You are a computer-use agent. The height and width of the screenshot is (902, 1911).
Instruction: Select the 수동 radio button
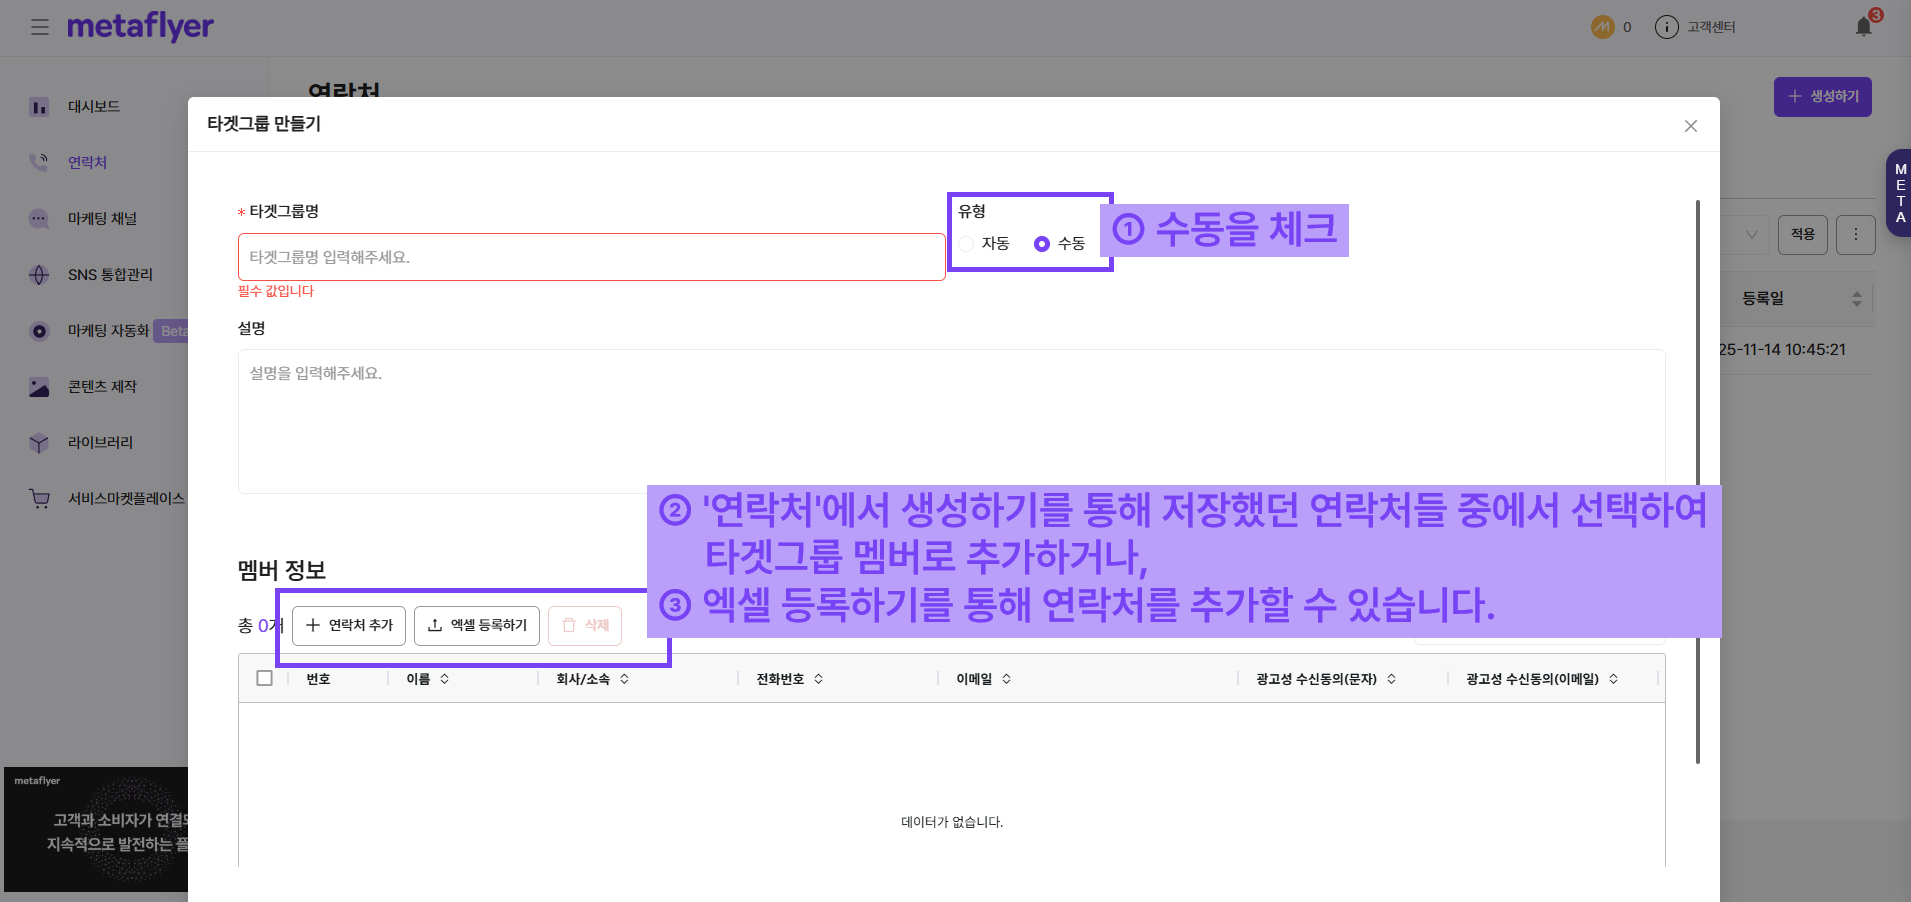[1042, 244]
